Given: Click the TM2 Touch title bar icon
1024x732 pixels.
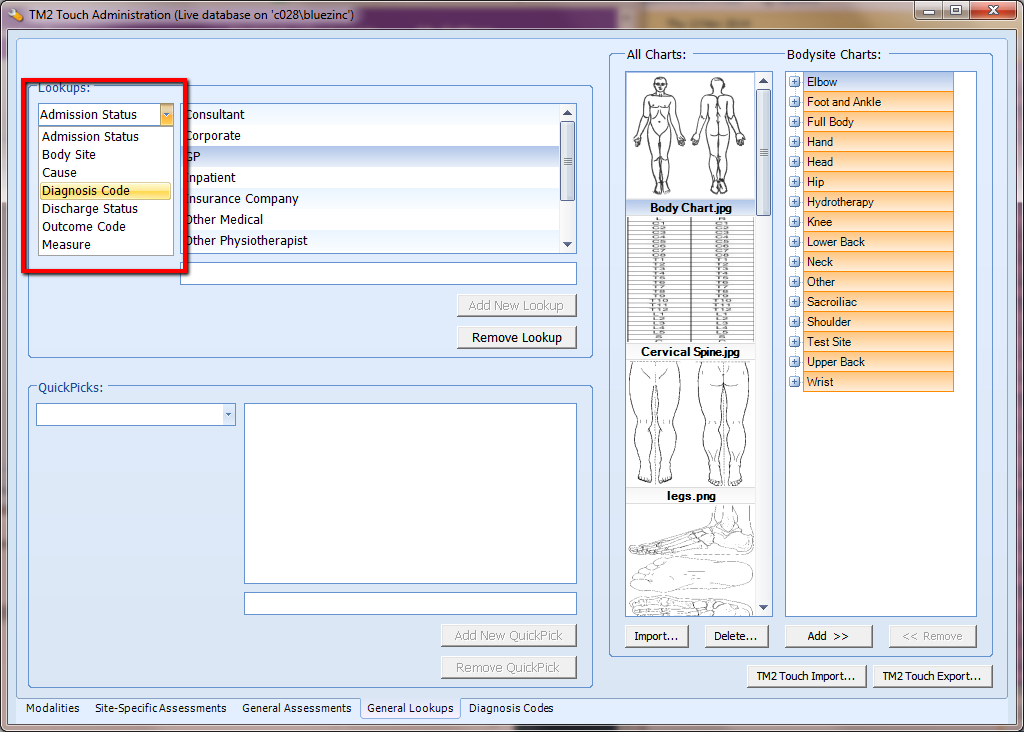Looking at the screenshot, I should coord(15,14).
